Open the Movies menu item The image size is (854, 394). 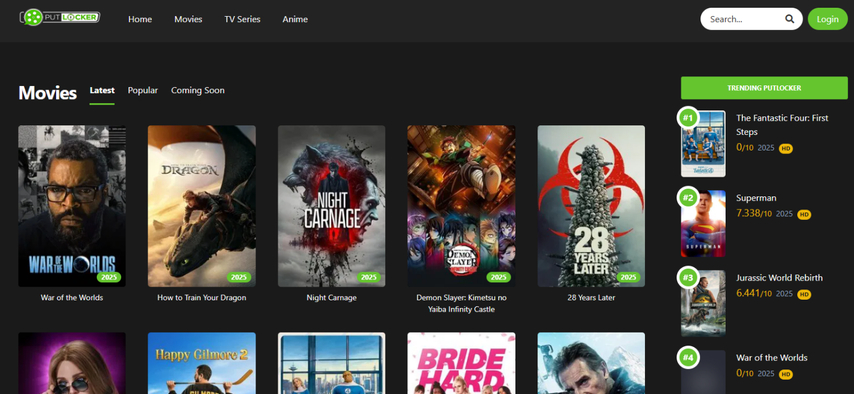(188, 19)
